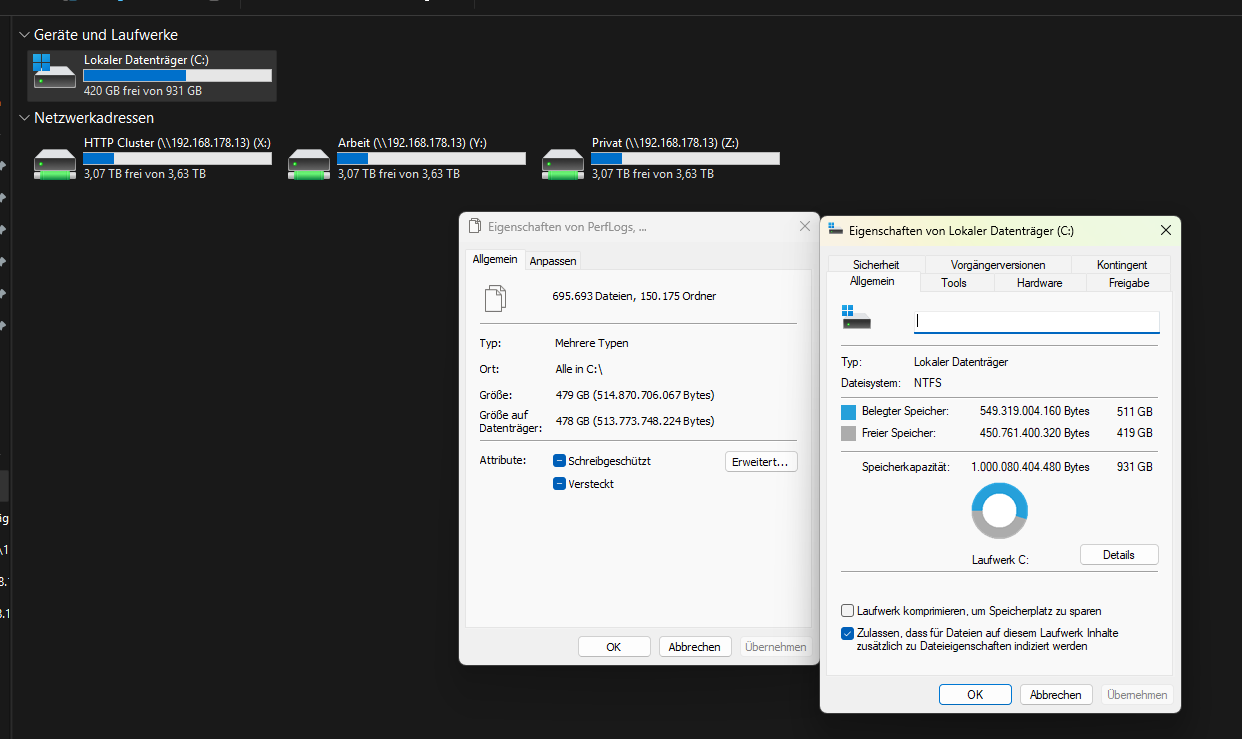Click the '511 GB' used space value

(x=1135, y=412)
